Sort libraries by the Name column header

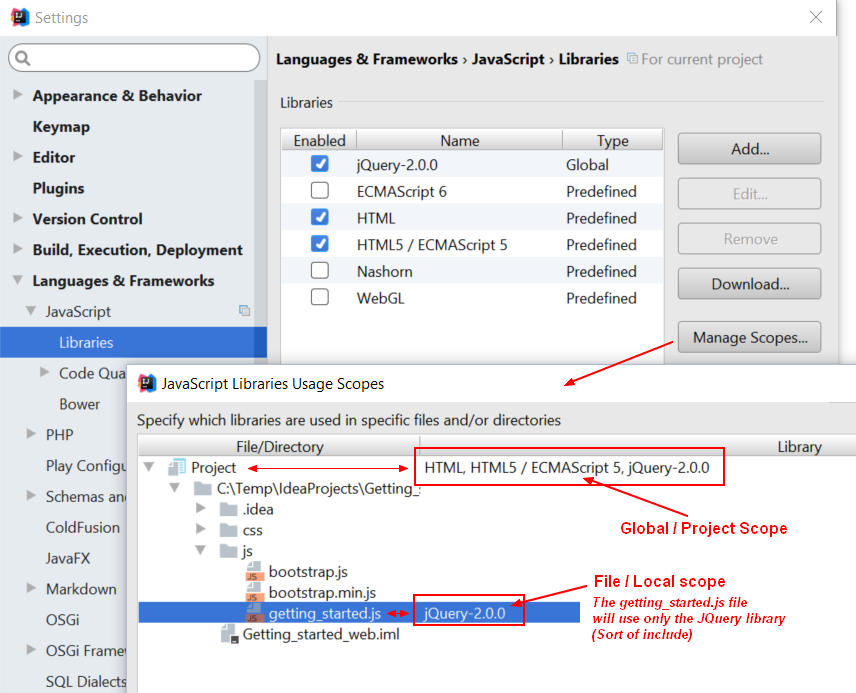pyautogui.click(x=459, y=141)
